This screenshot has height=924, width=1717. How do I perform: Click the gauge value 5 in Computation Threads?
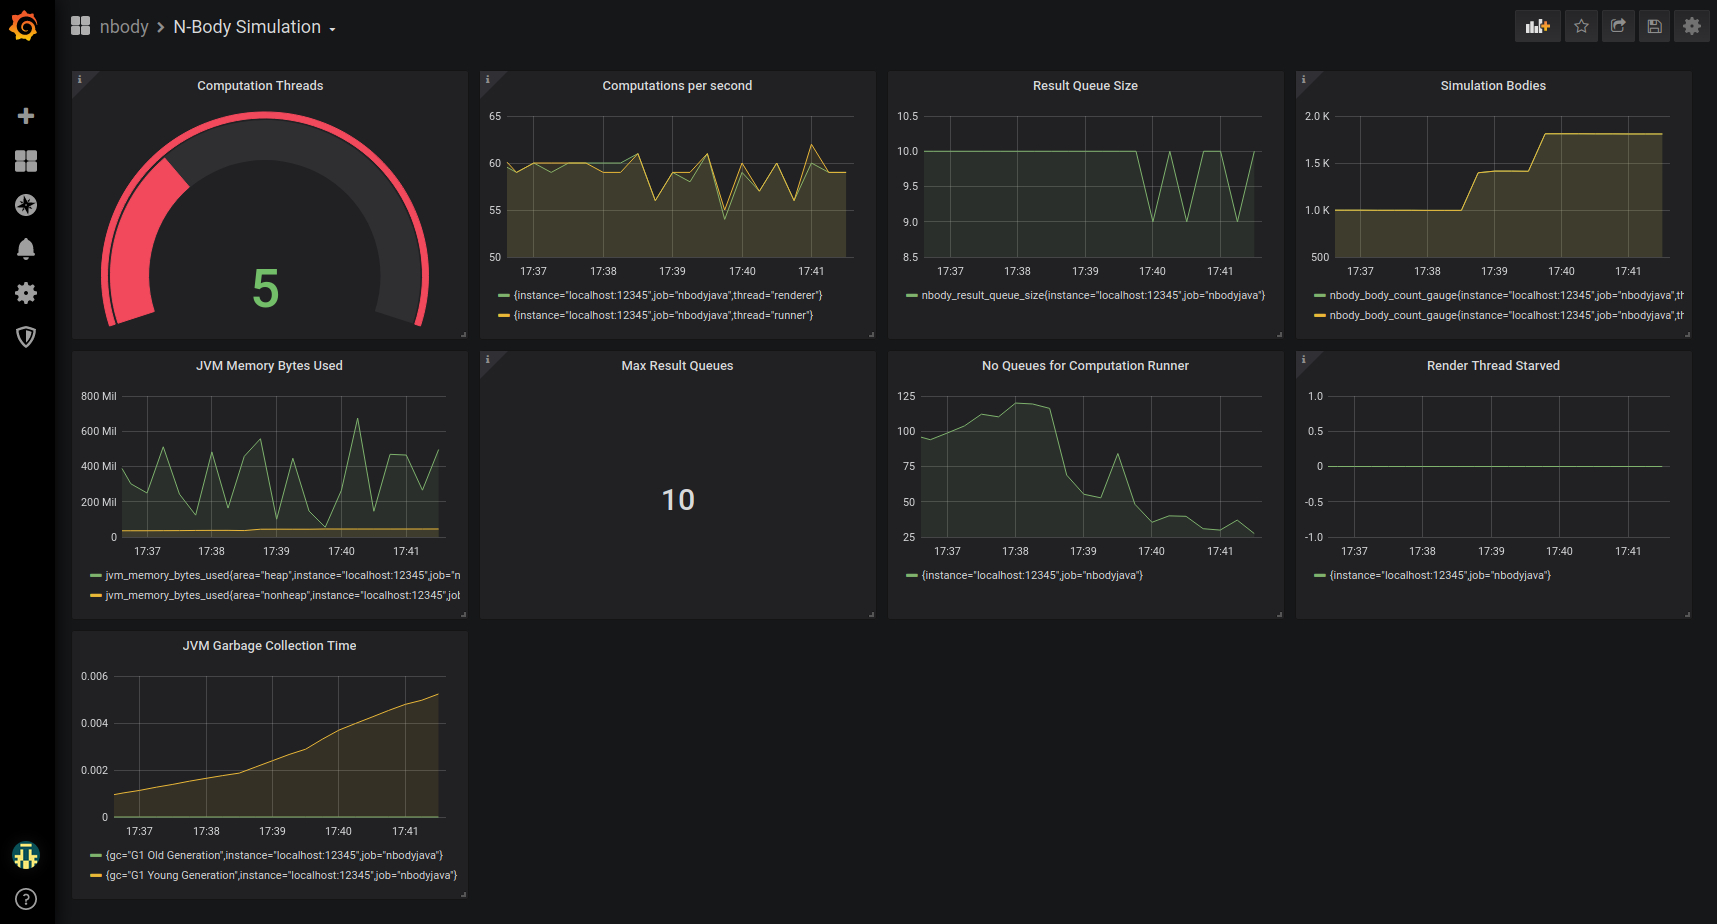(x=265, y=289)
